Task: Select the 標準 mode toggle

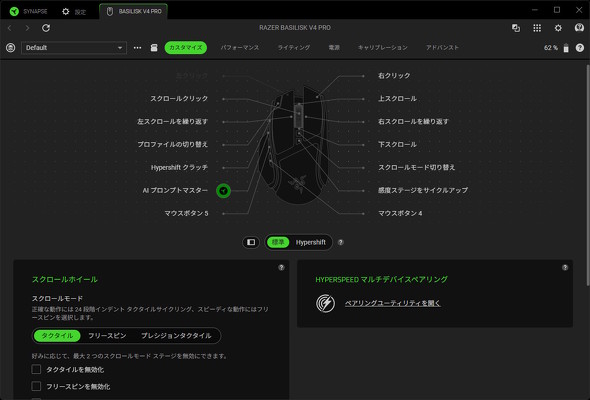Action: point(278,242)
